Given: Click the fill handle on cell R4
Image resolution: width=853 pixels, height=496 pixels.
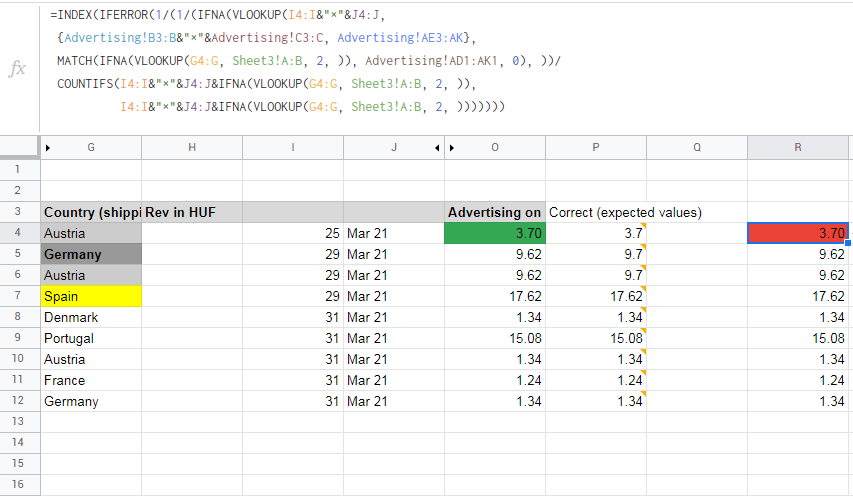Looking at the screenshot, I should click(x=847, y=243).
